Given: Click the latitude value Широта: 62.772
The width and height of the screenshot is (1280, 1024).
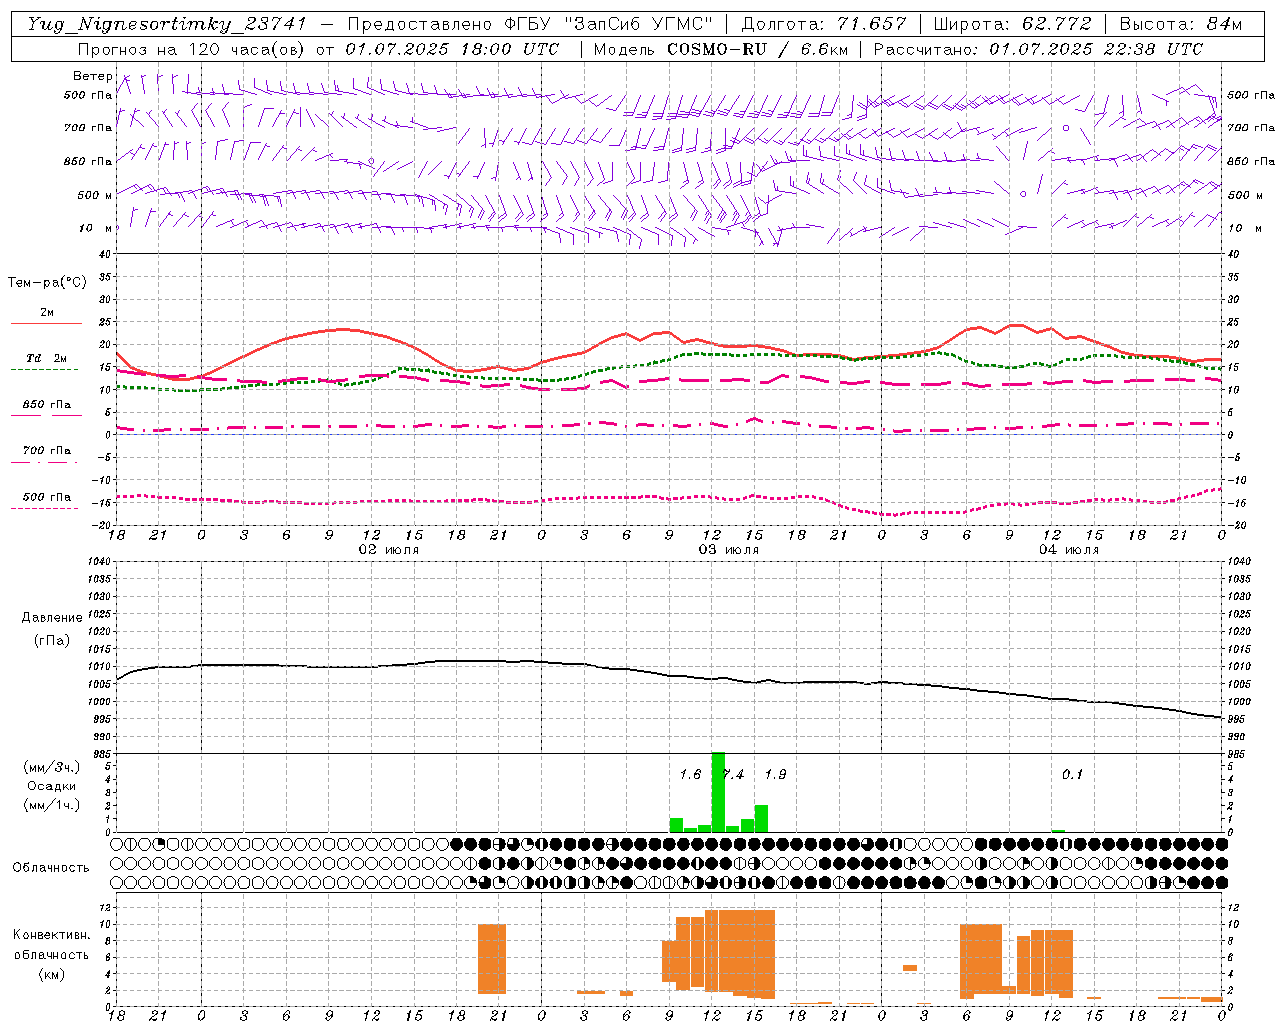Looking at the screenshot, I should click(1012, 24).
